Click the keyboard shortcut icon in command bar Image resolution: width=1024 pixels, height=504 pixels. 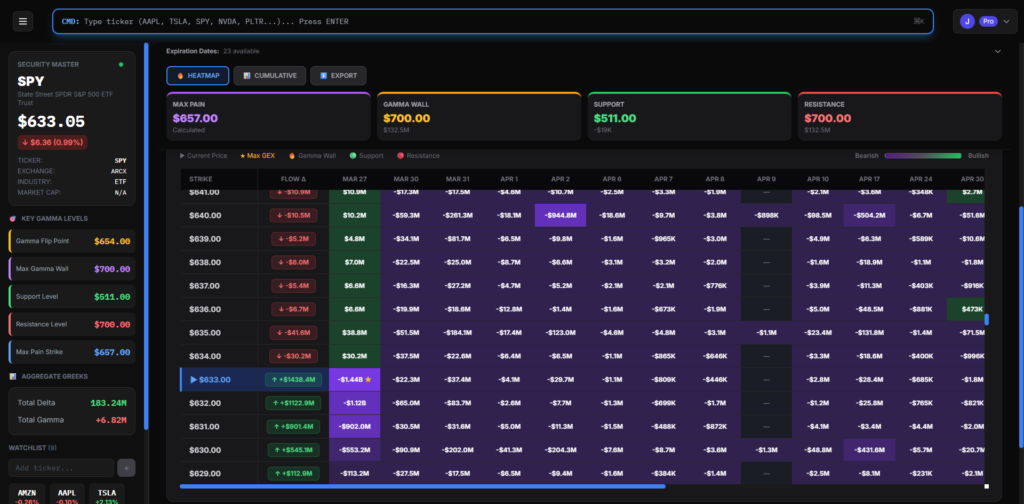[919, 22]
